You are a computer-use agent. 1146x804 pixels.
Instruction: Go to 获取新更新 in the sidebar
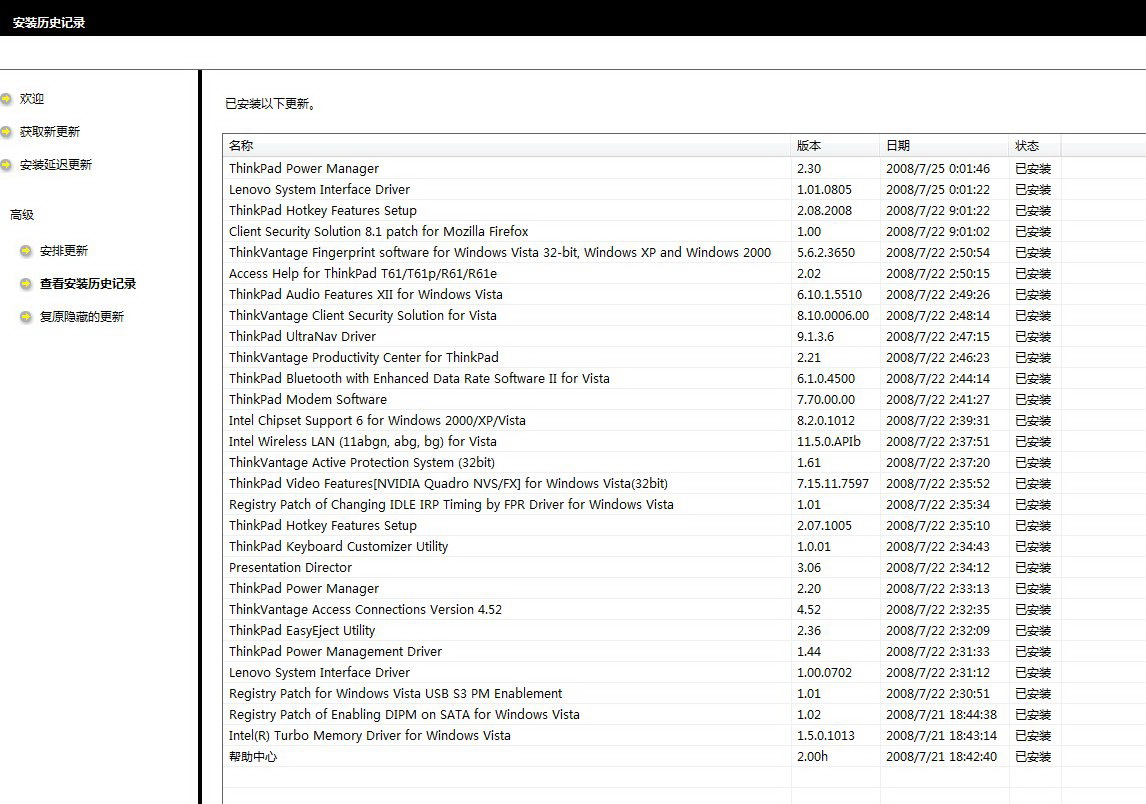click(50, 132)
